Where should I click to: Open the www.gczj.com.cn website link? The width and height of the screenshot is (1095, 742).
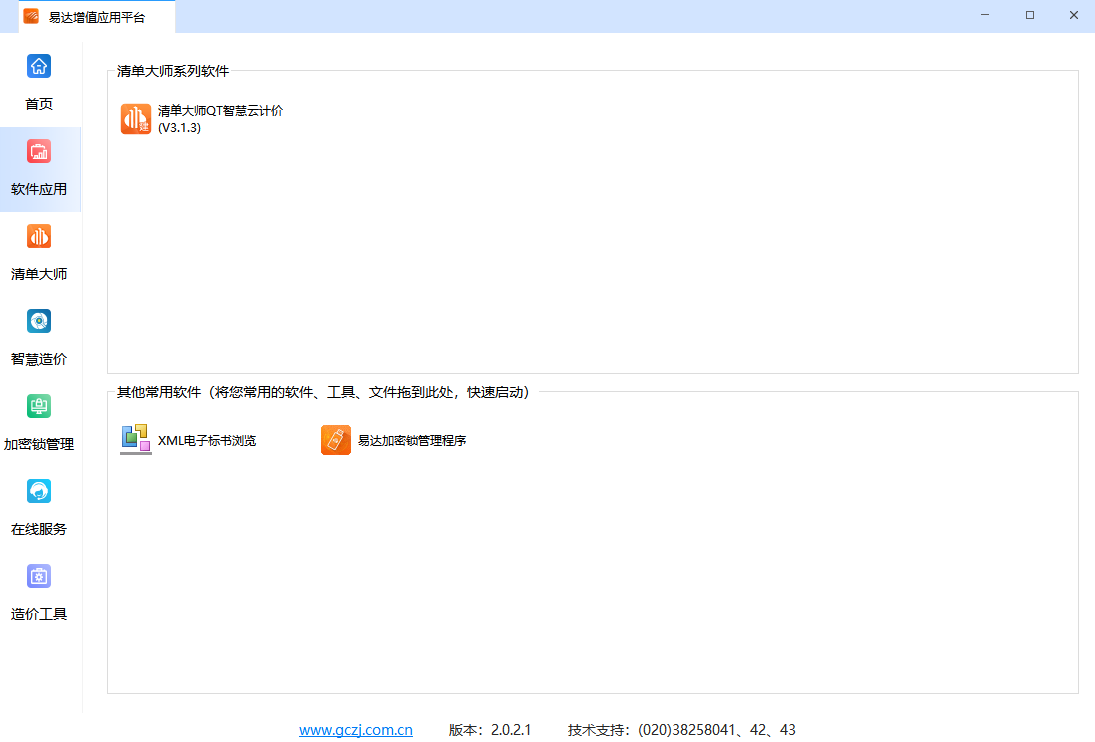coord(356,730)
